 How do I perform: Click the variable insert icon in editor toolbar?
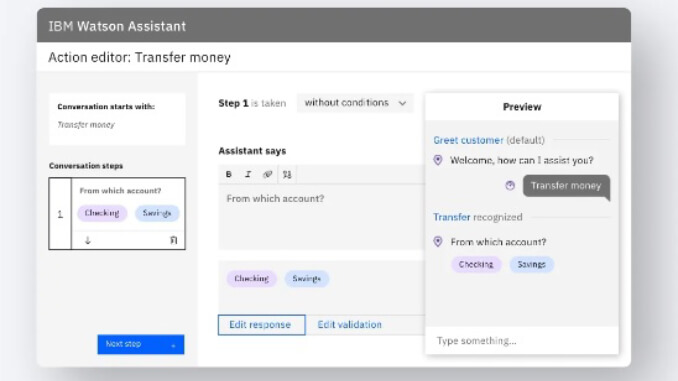(287, 174)
